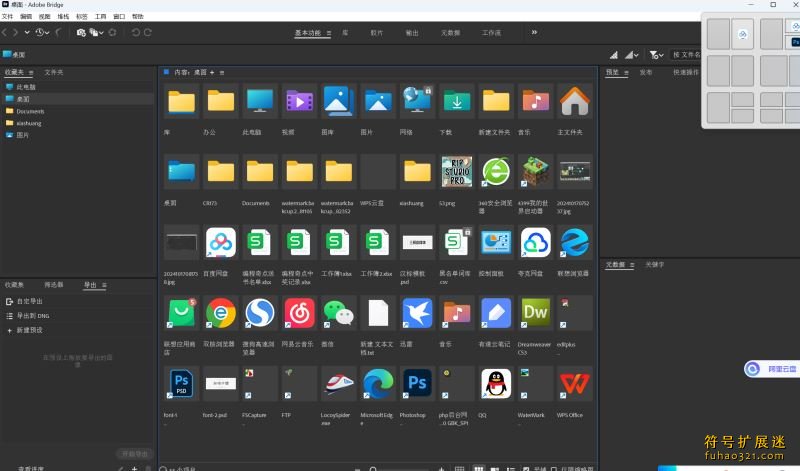The image size is (800, 471).
Task: Open the 工具 menu
Action: coord(101,16)
